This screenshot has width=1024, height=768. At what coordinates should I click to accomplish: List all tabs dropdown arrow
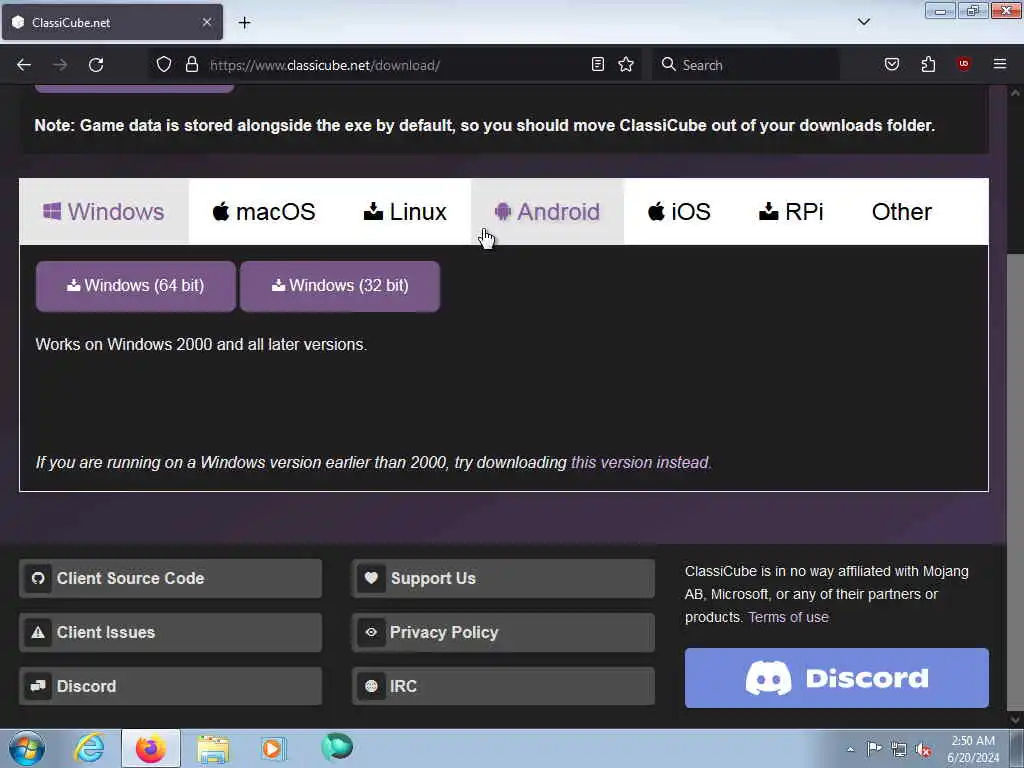(863, 22)
